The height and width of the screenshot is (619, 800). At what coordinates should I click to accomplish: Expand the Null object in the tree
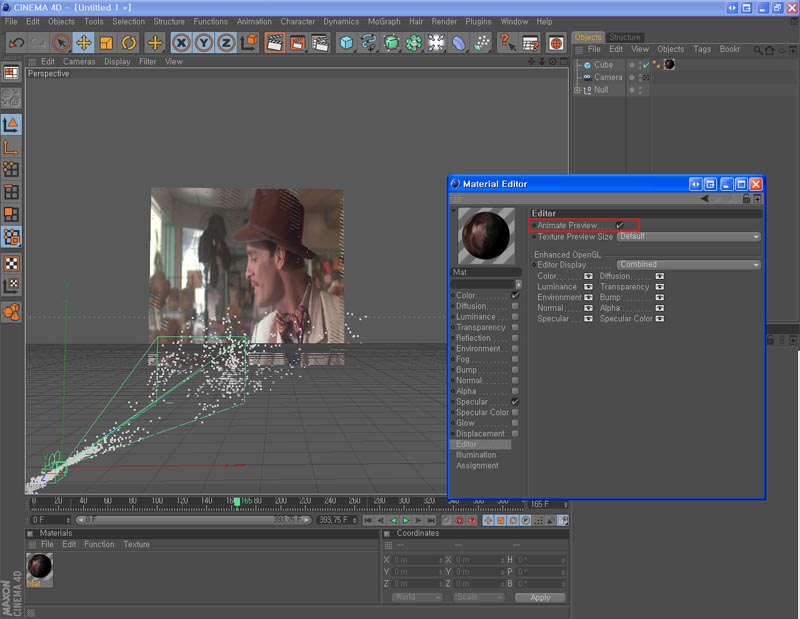578,90
